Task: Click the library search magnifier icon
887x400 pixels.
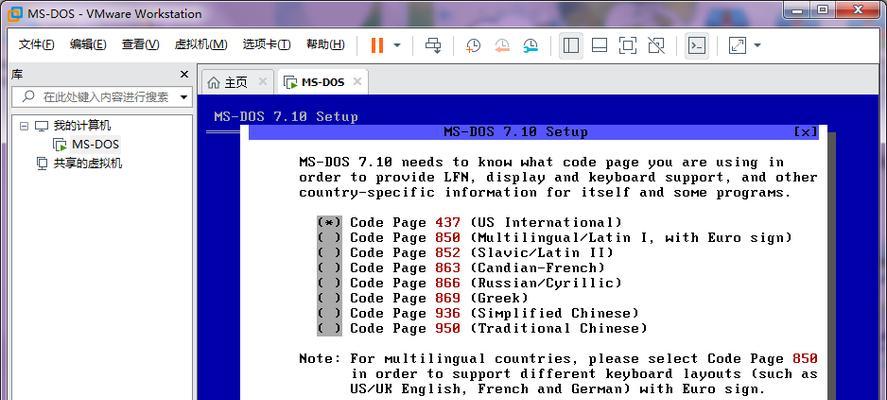Action: click(28, 97)
